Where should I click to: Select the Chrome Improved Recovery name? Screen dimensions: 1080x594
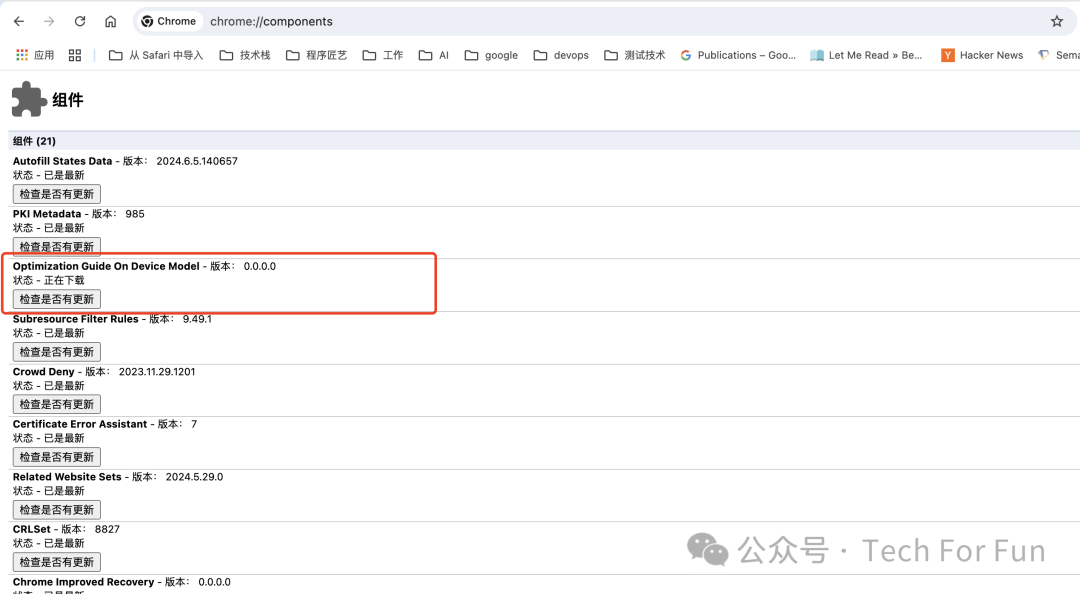(x=83, y=582)
